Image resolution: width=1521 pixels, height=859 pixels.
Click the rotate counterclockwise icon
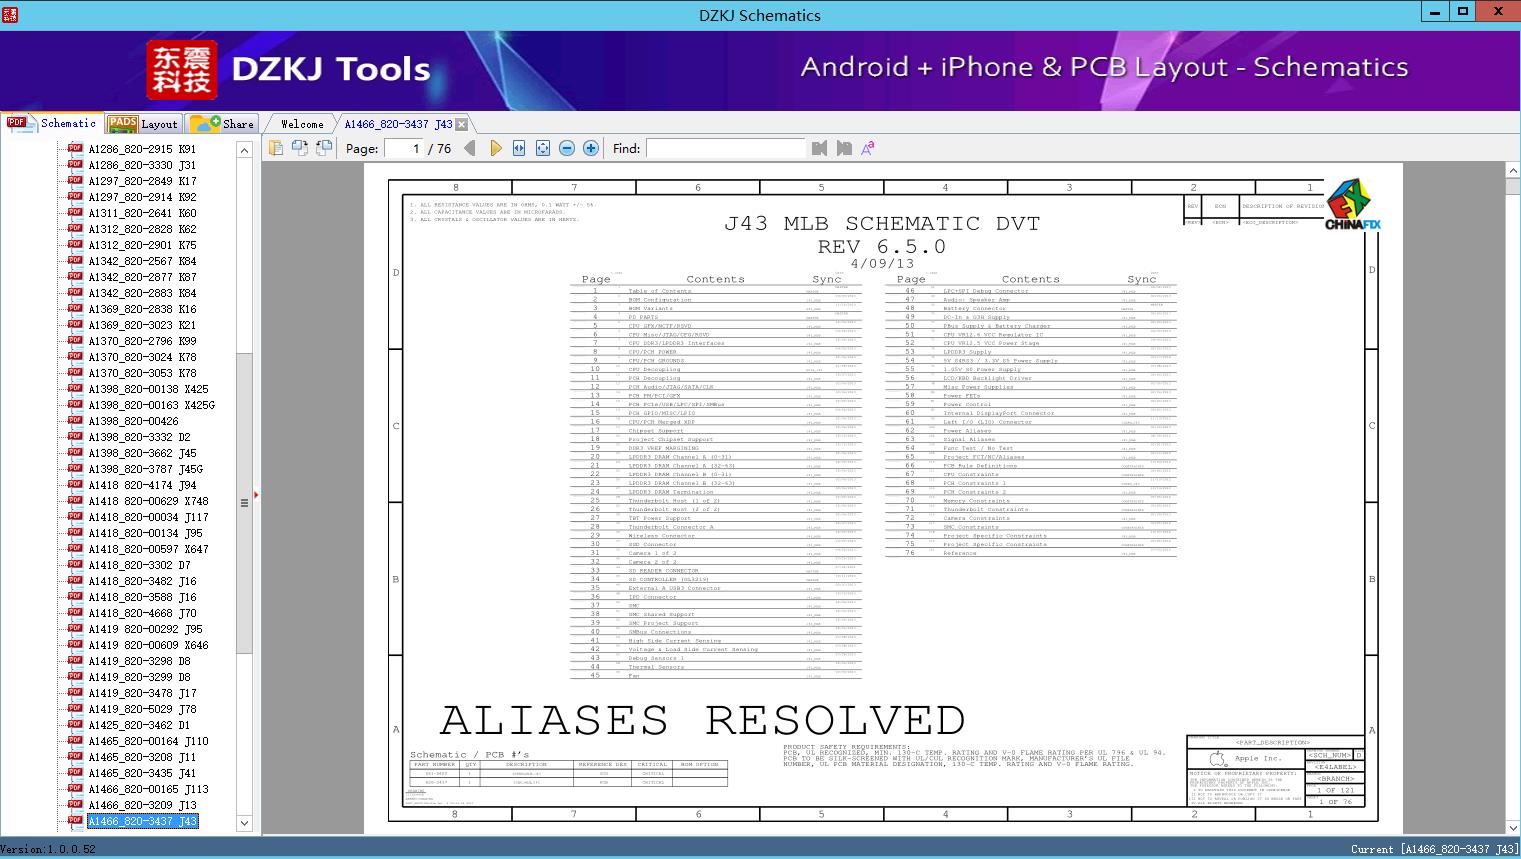[x=300, y=148]
